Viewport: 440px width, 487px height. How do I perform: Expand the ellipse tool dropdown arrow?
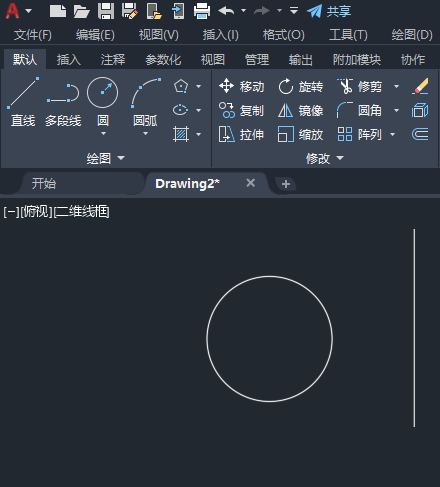[x=198, y=110]
